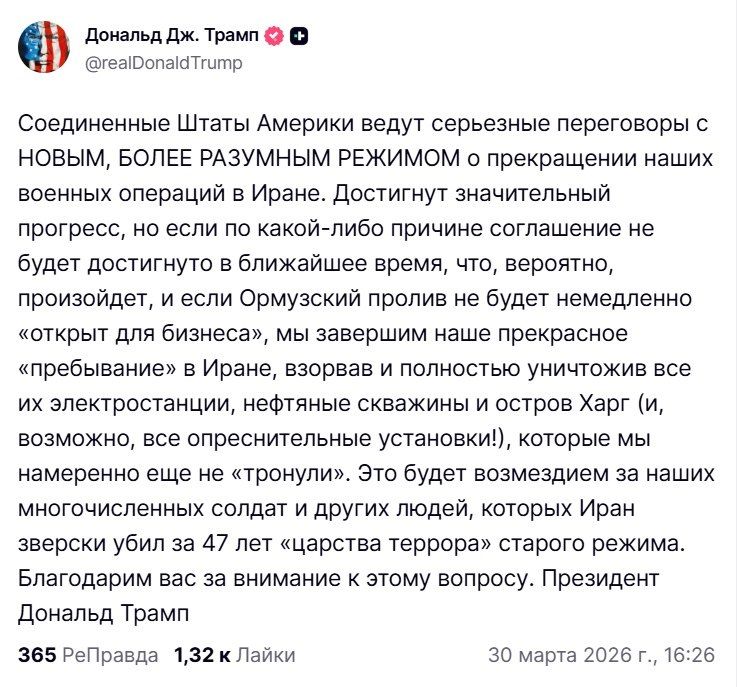Screen dimensions: 737x687
Task: Open the Лайки label
Action: click(x=265, y=656)
